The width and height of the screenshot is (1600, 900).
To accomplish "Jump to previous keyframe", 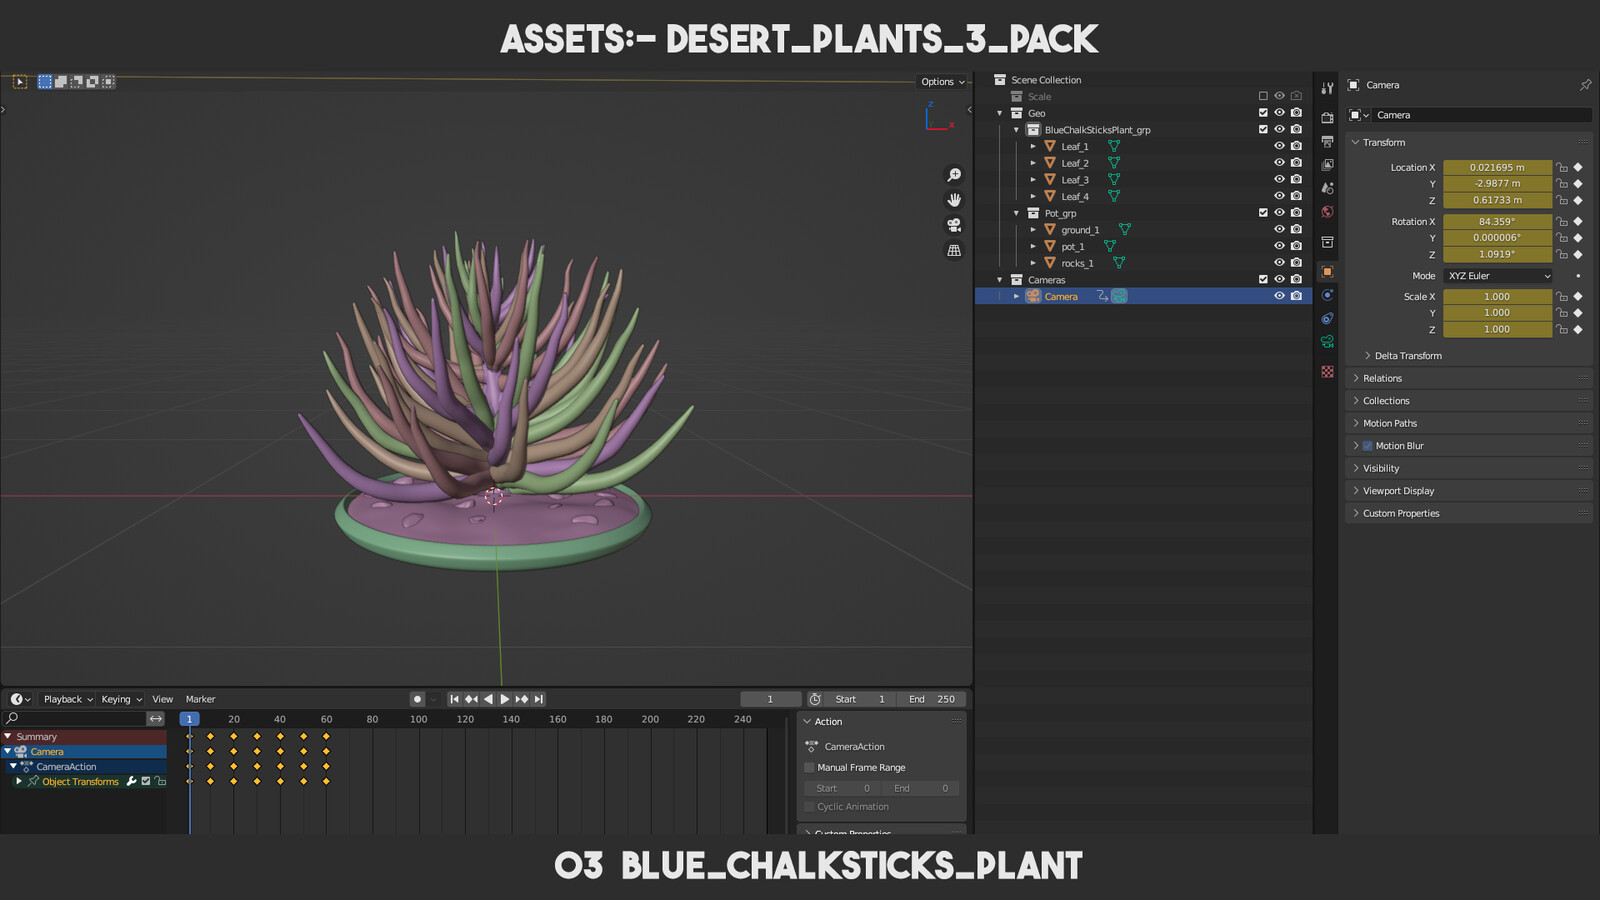I will pos(472,699).
